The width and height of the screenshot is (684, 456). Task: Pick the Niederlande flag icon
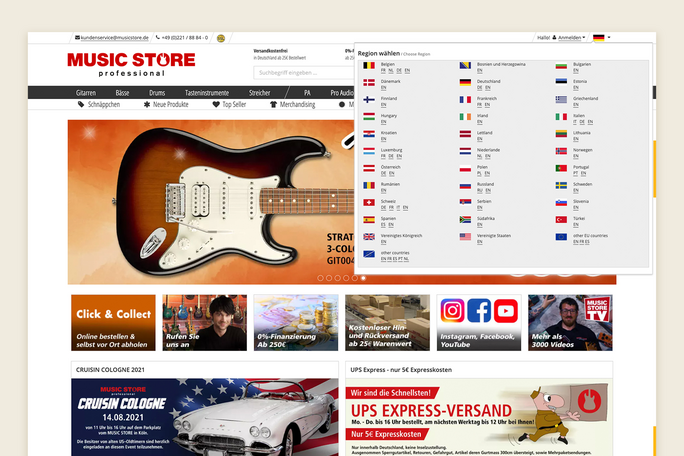[x=465, y=151]
